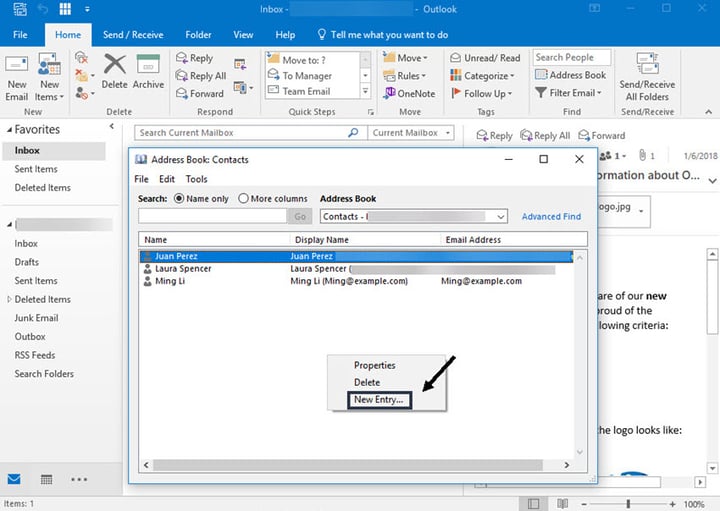Viewport: 720px width, 511px height.
Task: Click the Advanced Find link
Action: (551, 216)
